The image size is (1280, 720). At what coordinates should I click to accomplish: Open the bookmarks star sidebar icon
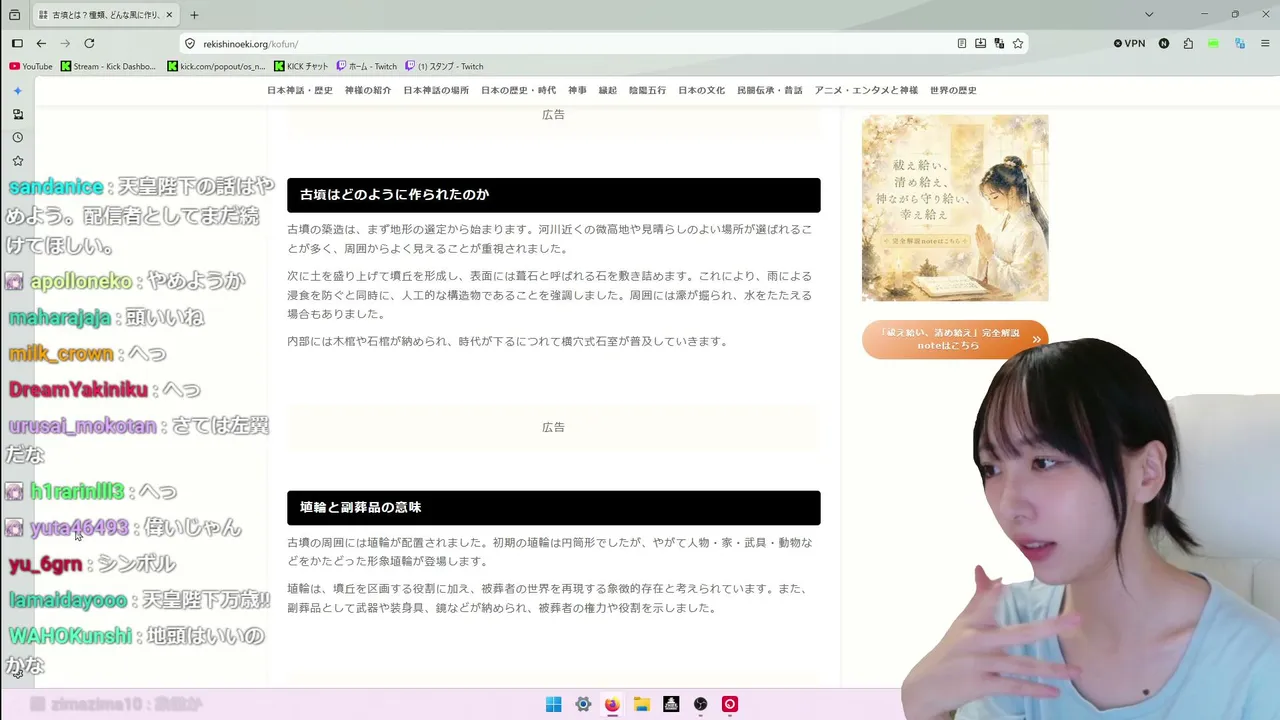coord(17,160)
